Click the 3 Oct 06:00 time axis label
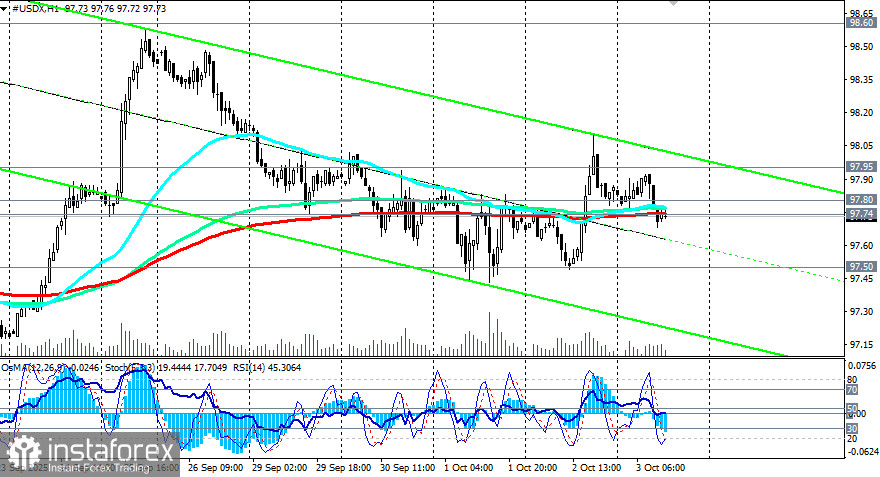 pyautogui.click(x=660, y=467)
